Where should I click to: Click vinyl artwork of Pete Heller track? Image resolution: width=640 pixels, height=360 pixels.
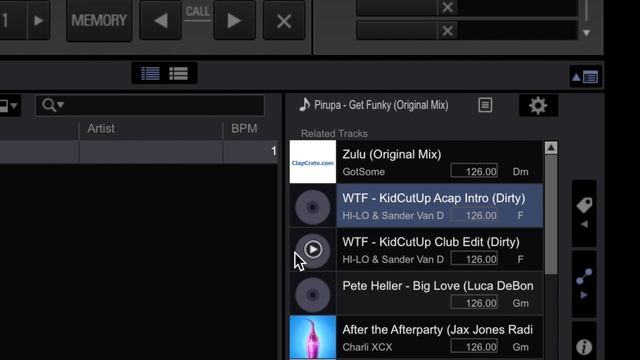pyautogui.click(x=313, y=295)
